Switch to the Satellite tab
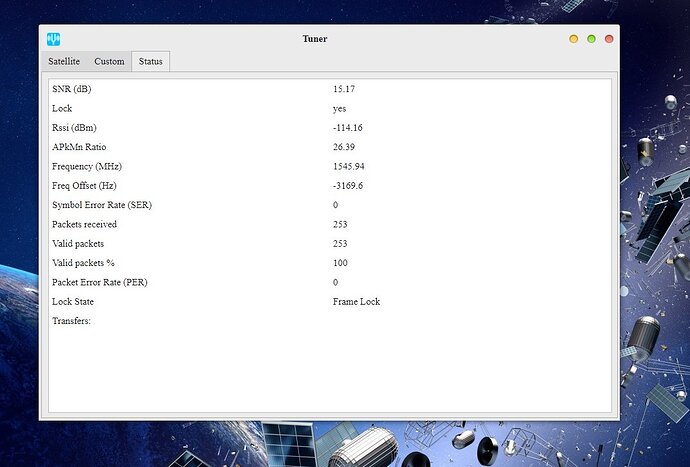 pos(64,61)
